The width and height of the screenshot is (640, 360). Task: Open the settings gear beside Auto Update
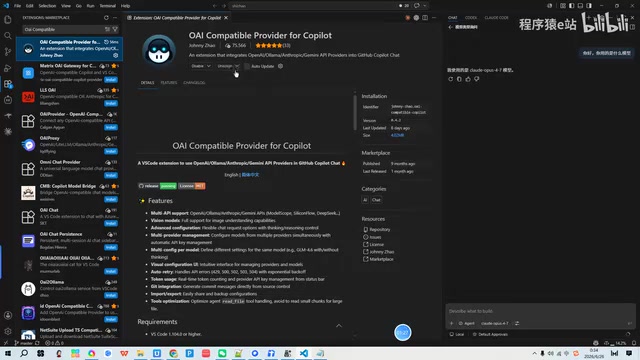(280, 66)
